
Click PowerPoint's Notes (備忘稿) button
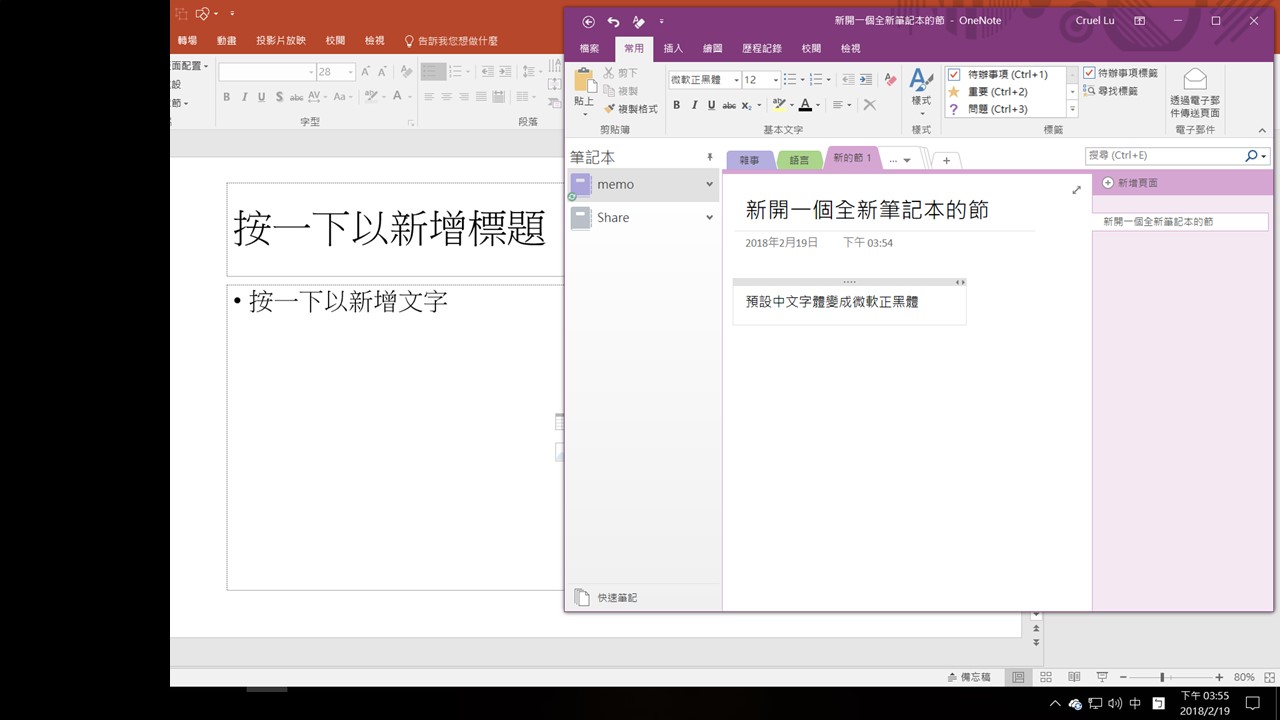click(x=968, y=677)
